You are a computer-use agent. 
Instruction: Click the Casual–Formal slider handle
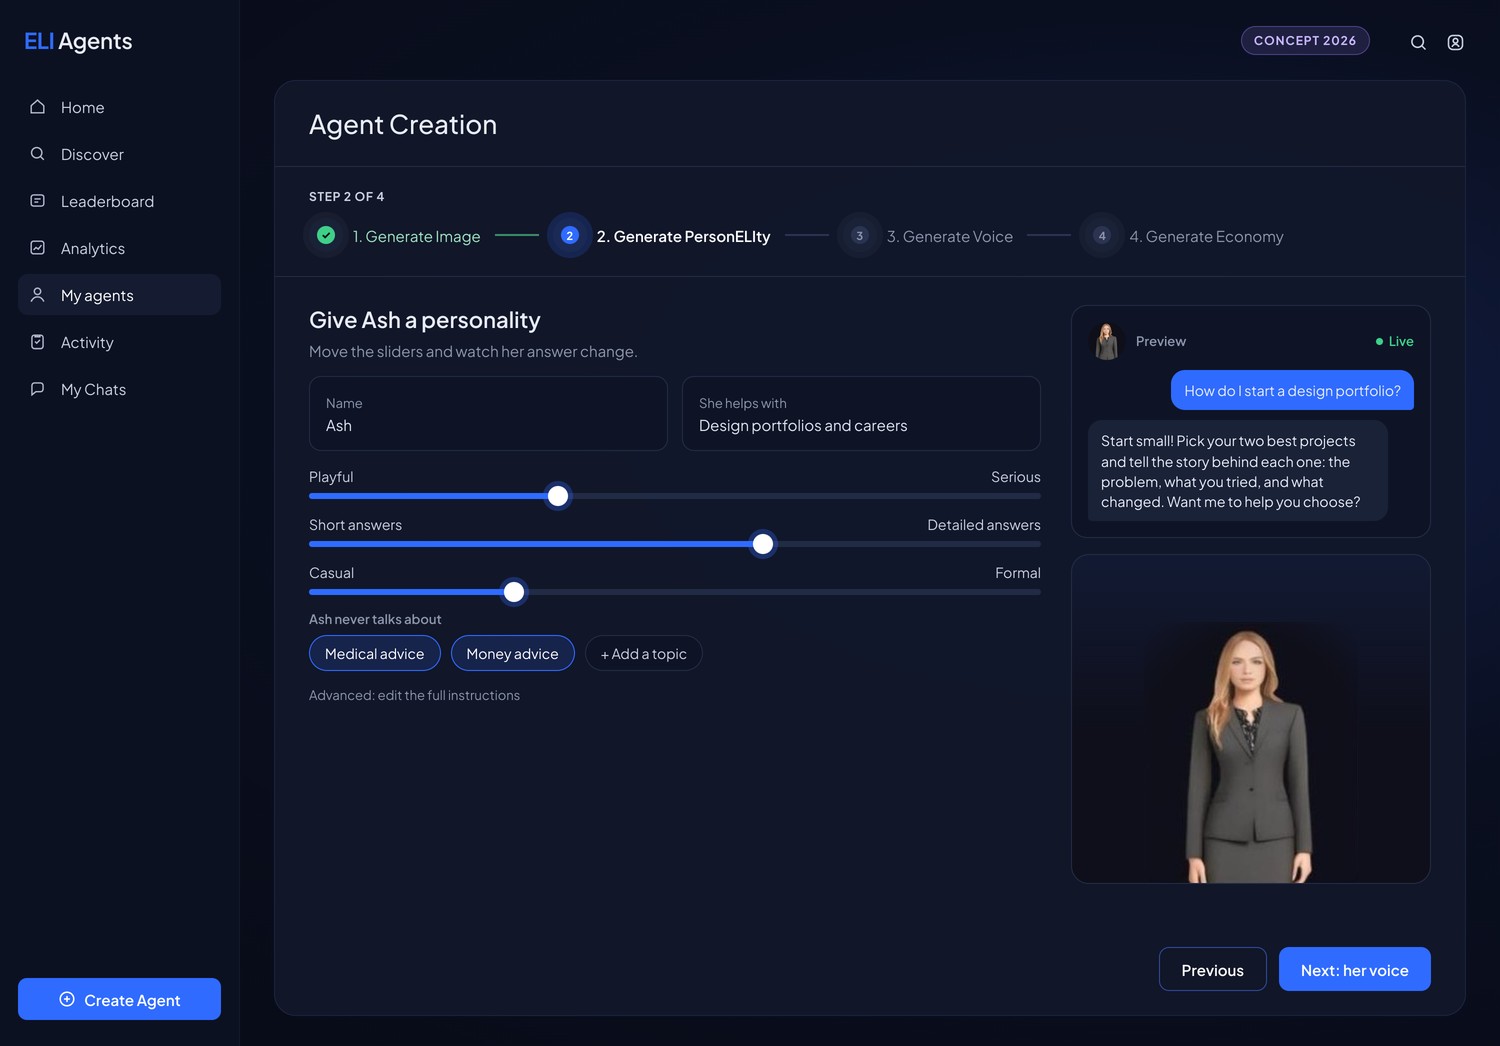(x=514, y=592)
